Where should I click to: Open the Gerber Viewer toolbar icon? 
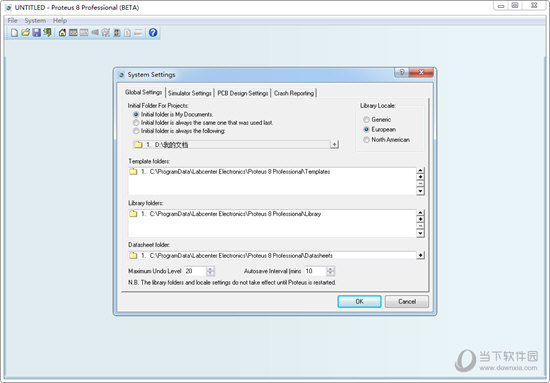[x=106, y=33]
